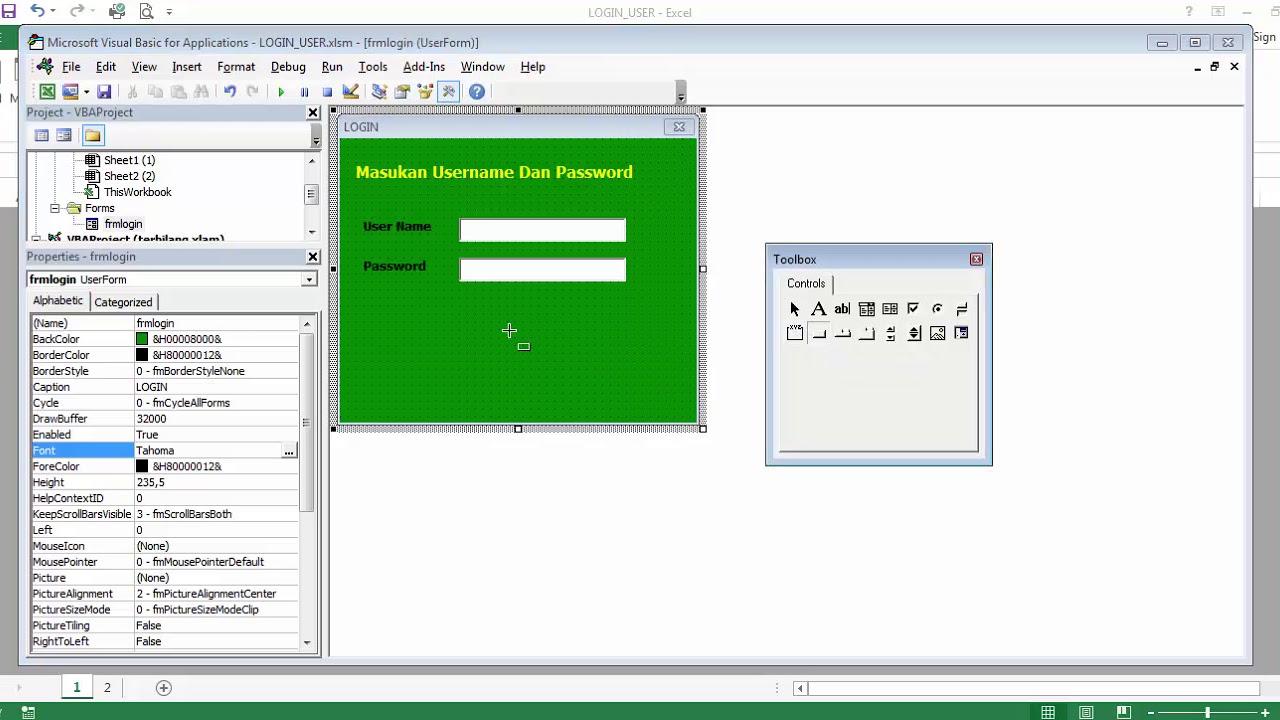Click the Undo arrow in the VBA toolbar
This screenshot has height=720, width=1280.
click(229, 91)
